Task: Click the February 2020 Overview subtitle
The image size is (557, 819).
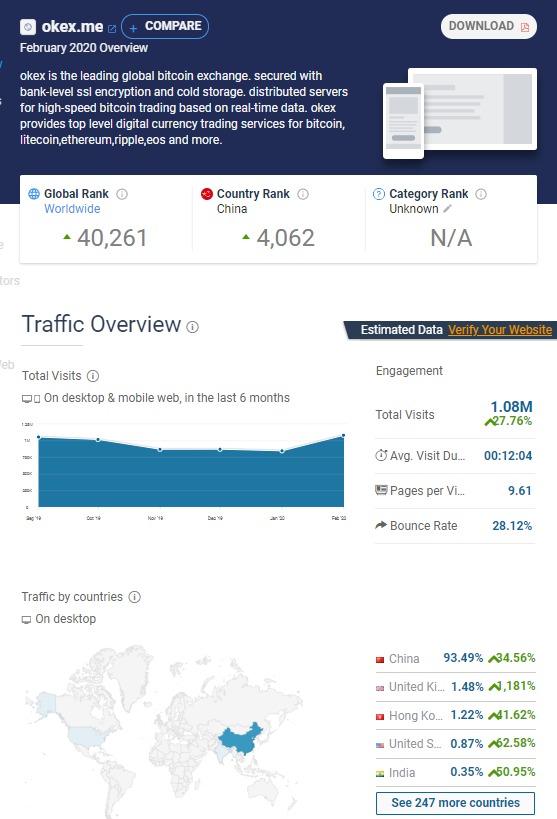Action: coord(84,48)
